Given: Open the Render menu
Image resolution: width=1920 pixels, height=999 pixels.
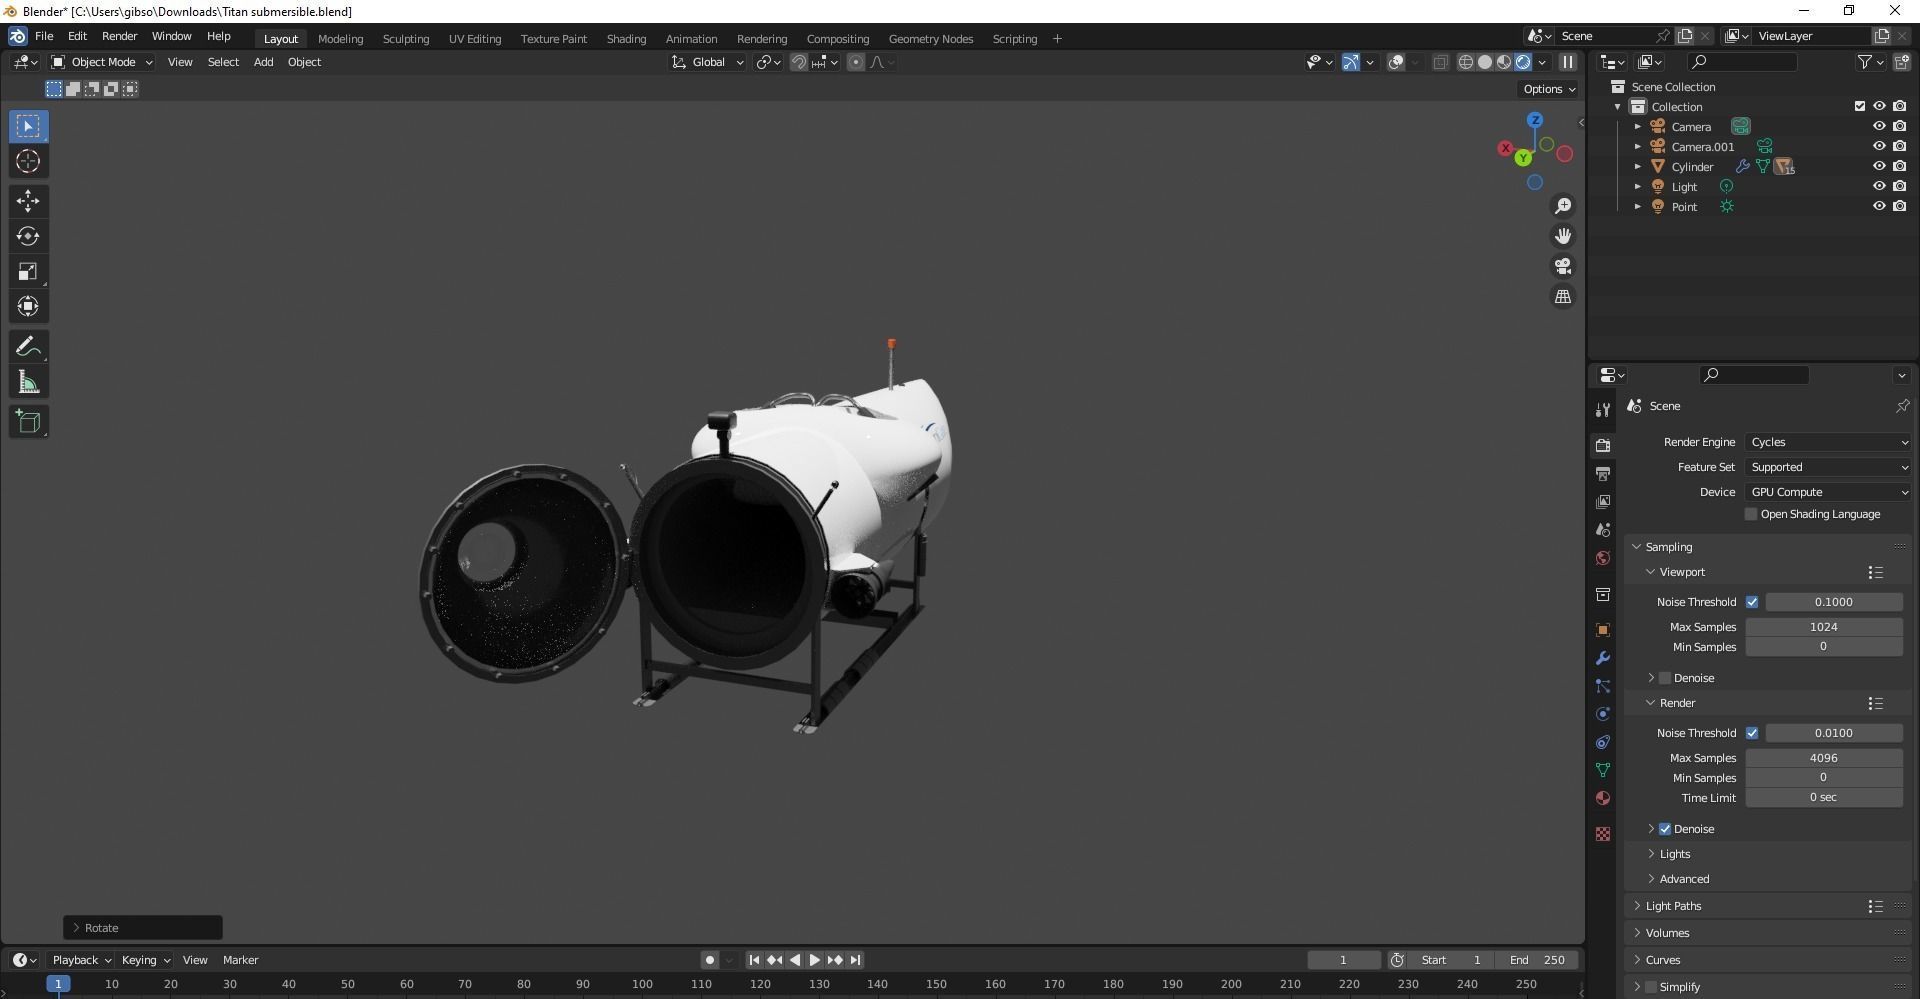Looking at the screenshot, I should (119, 36).
